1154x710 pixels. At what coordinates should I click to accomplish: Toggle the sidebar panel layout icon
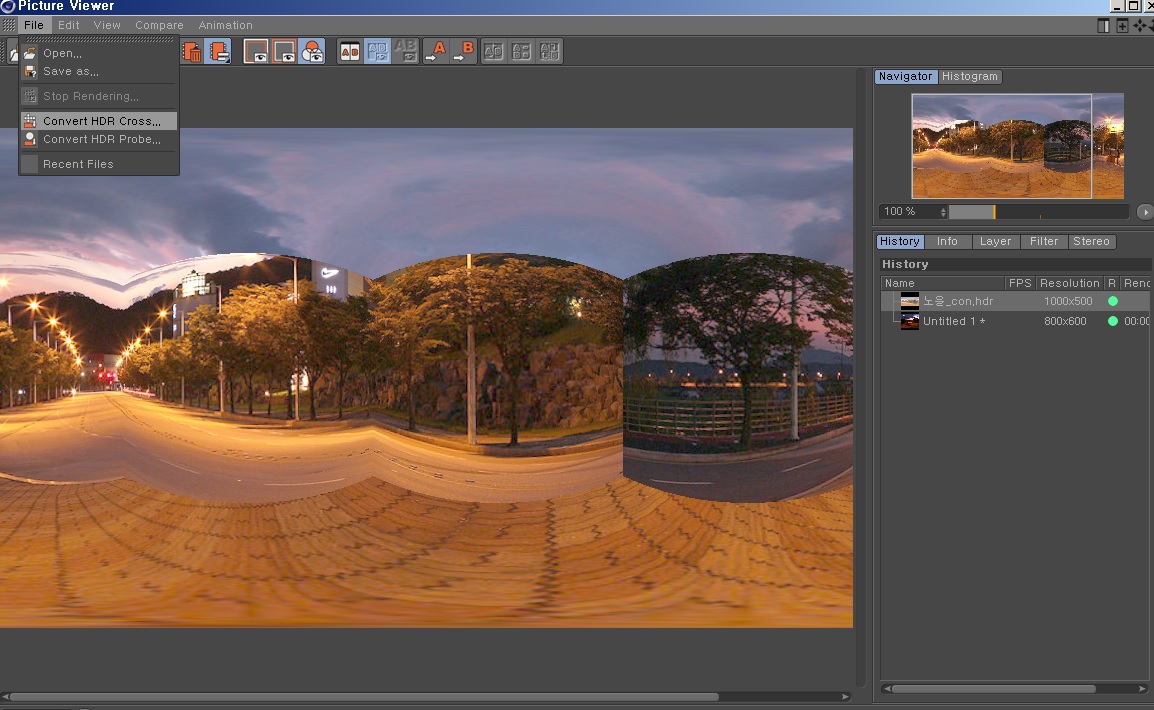1103,26
